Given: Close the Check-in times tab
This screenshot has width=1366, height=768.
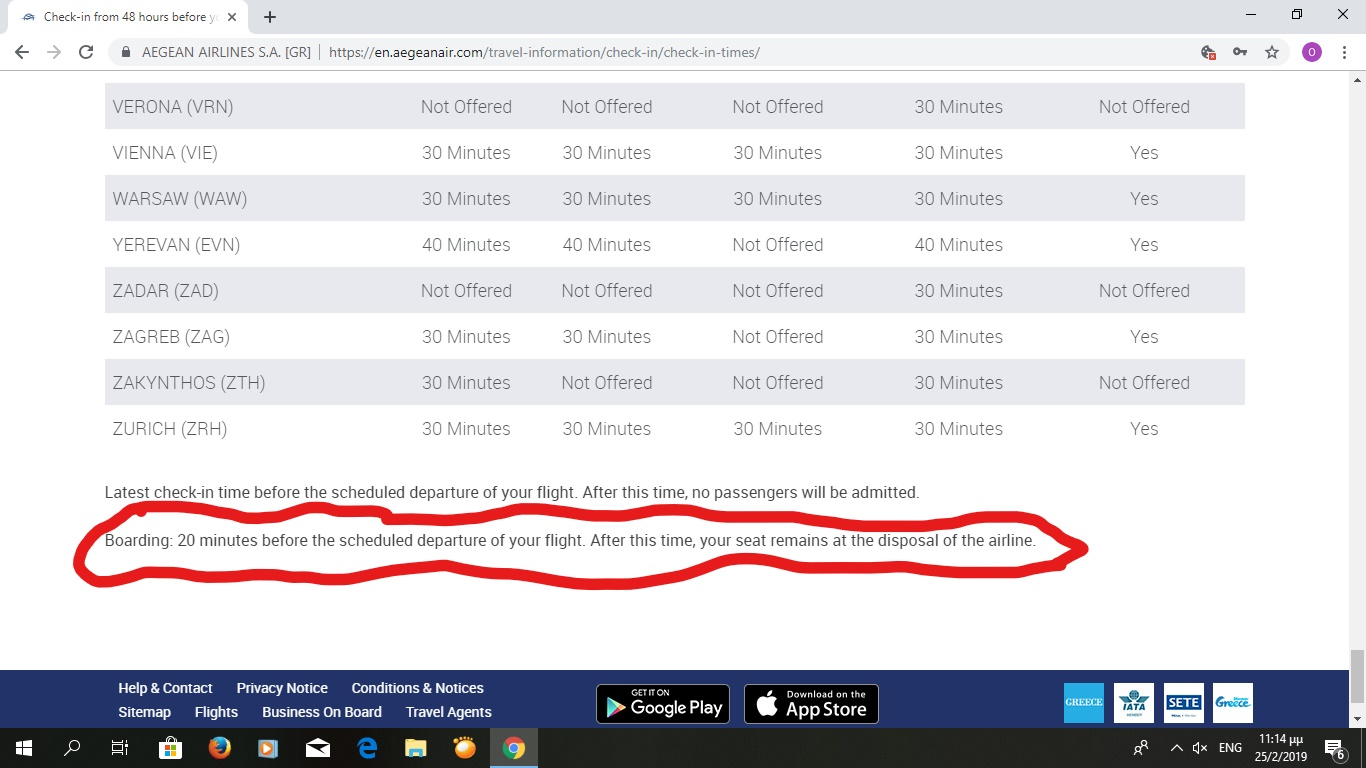Looking at the screenshot, I should pyautogui.click(x=232, y=17).
